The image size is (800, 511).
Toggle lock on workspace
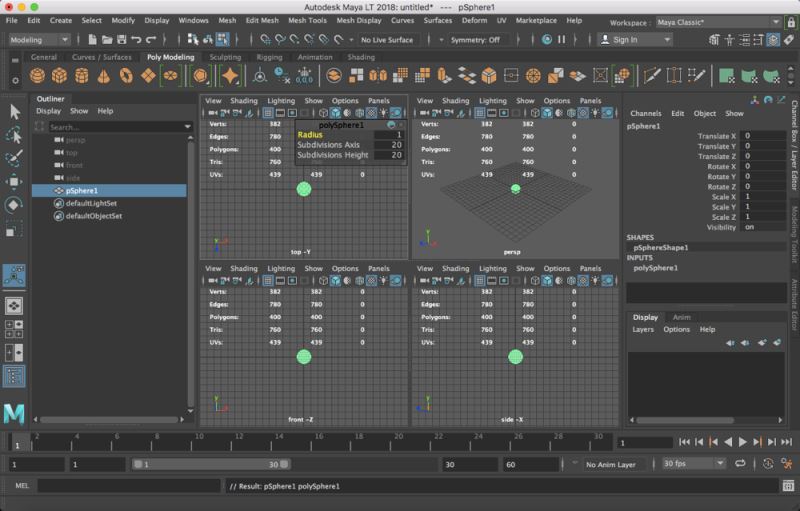pos(791,22)
